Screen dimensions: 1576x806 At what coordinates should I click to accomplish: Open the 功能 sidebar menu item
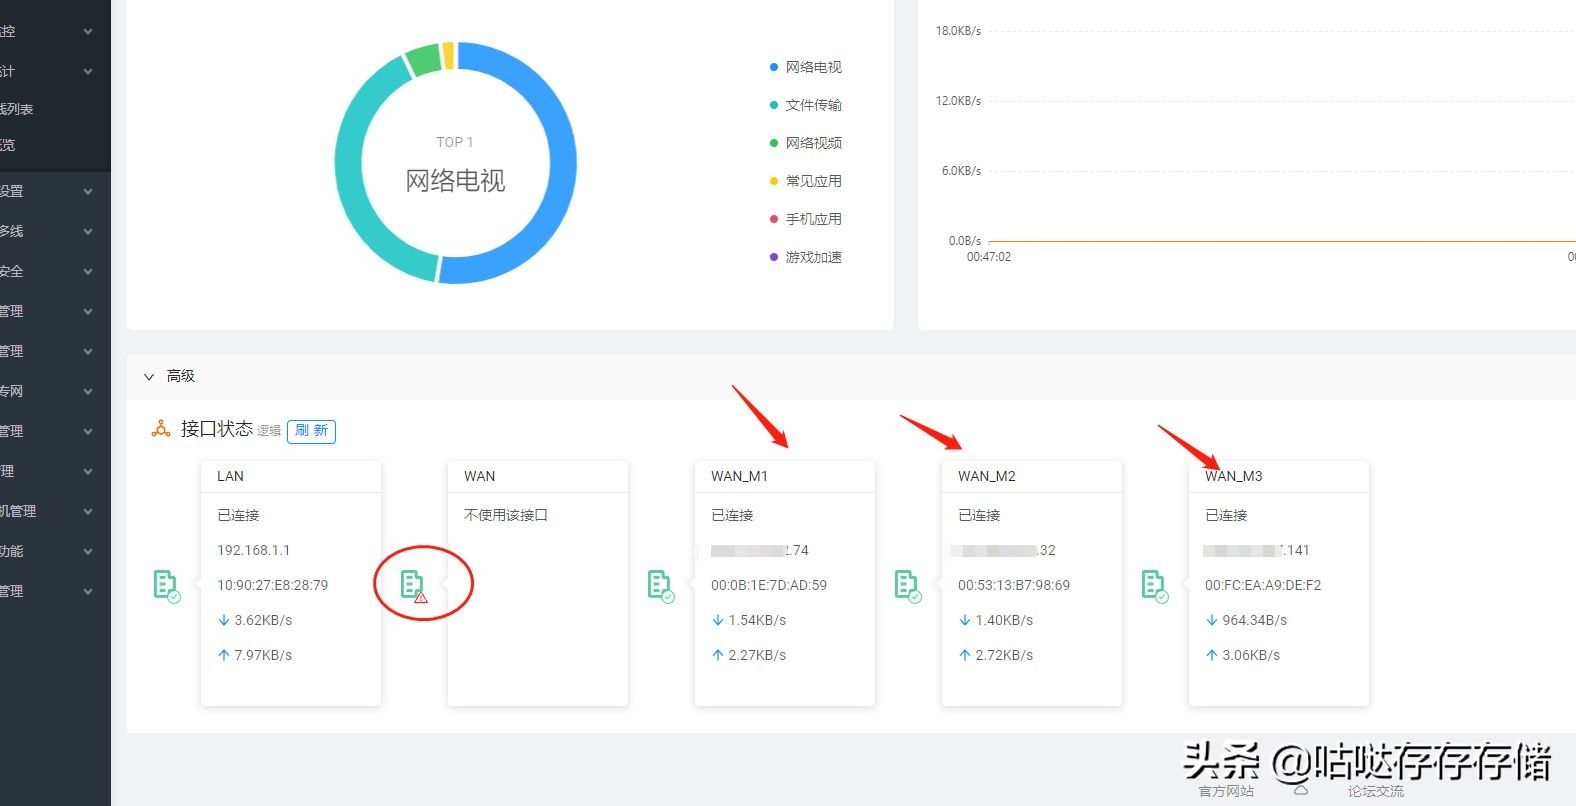coord(50,551)
